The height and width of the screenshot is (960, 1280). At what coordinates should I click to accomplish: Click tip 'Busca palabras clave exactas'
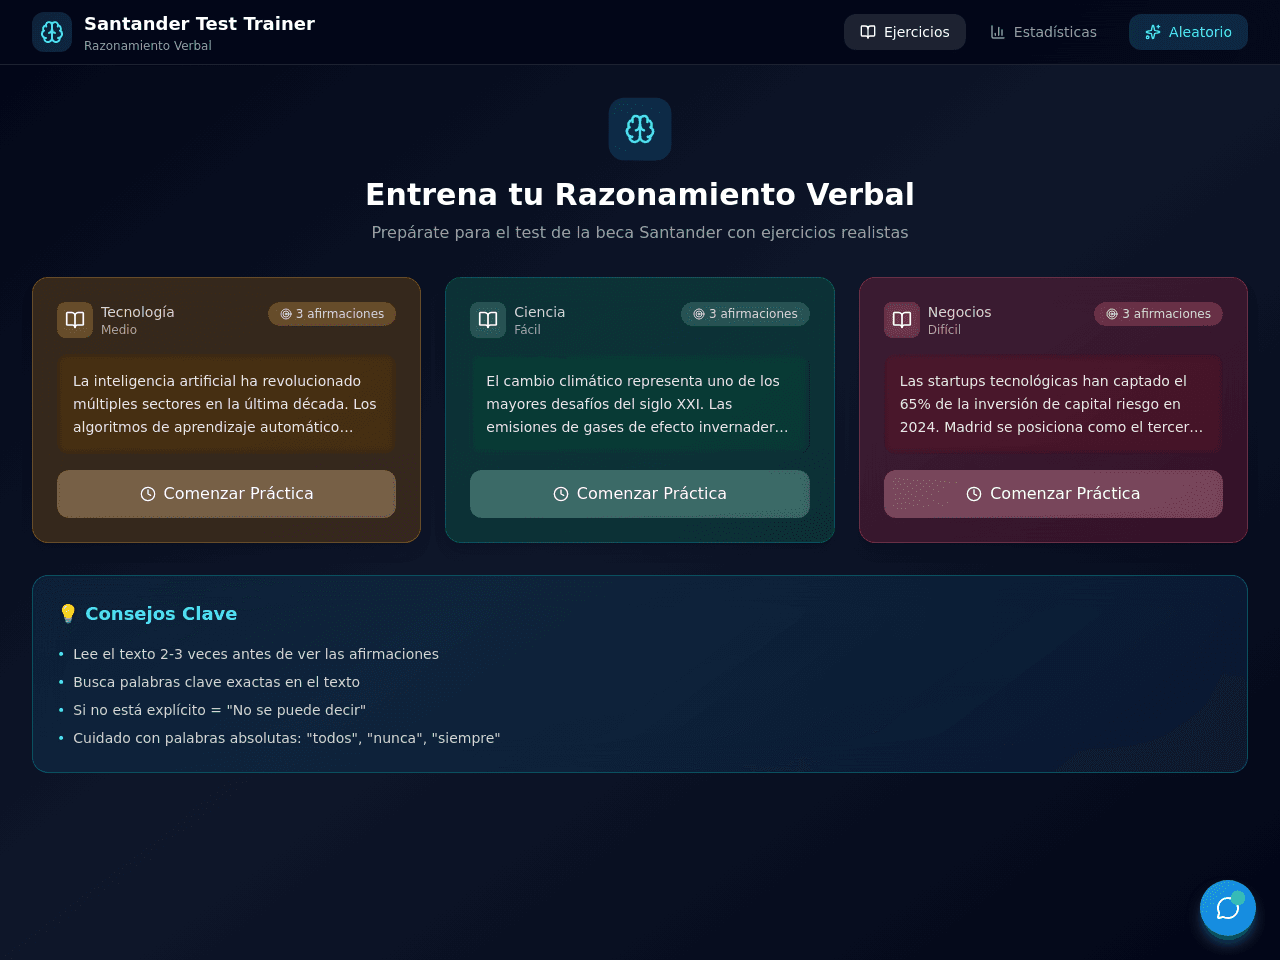216,682
